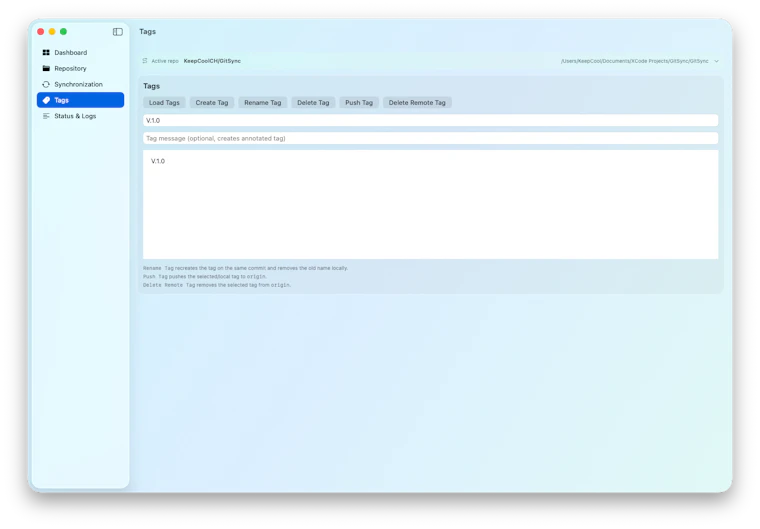760x529 pixels.
Task: Toggle the sidebar panel icon
Action: point(118,32)
